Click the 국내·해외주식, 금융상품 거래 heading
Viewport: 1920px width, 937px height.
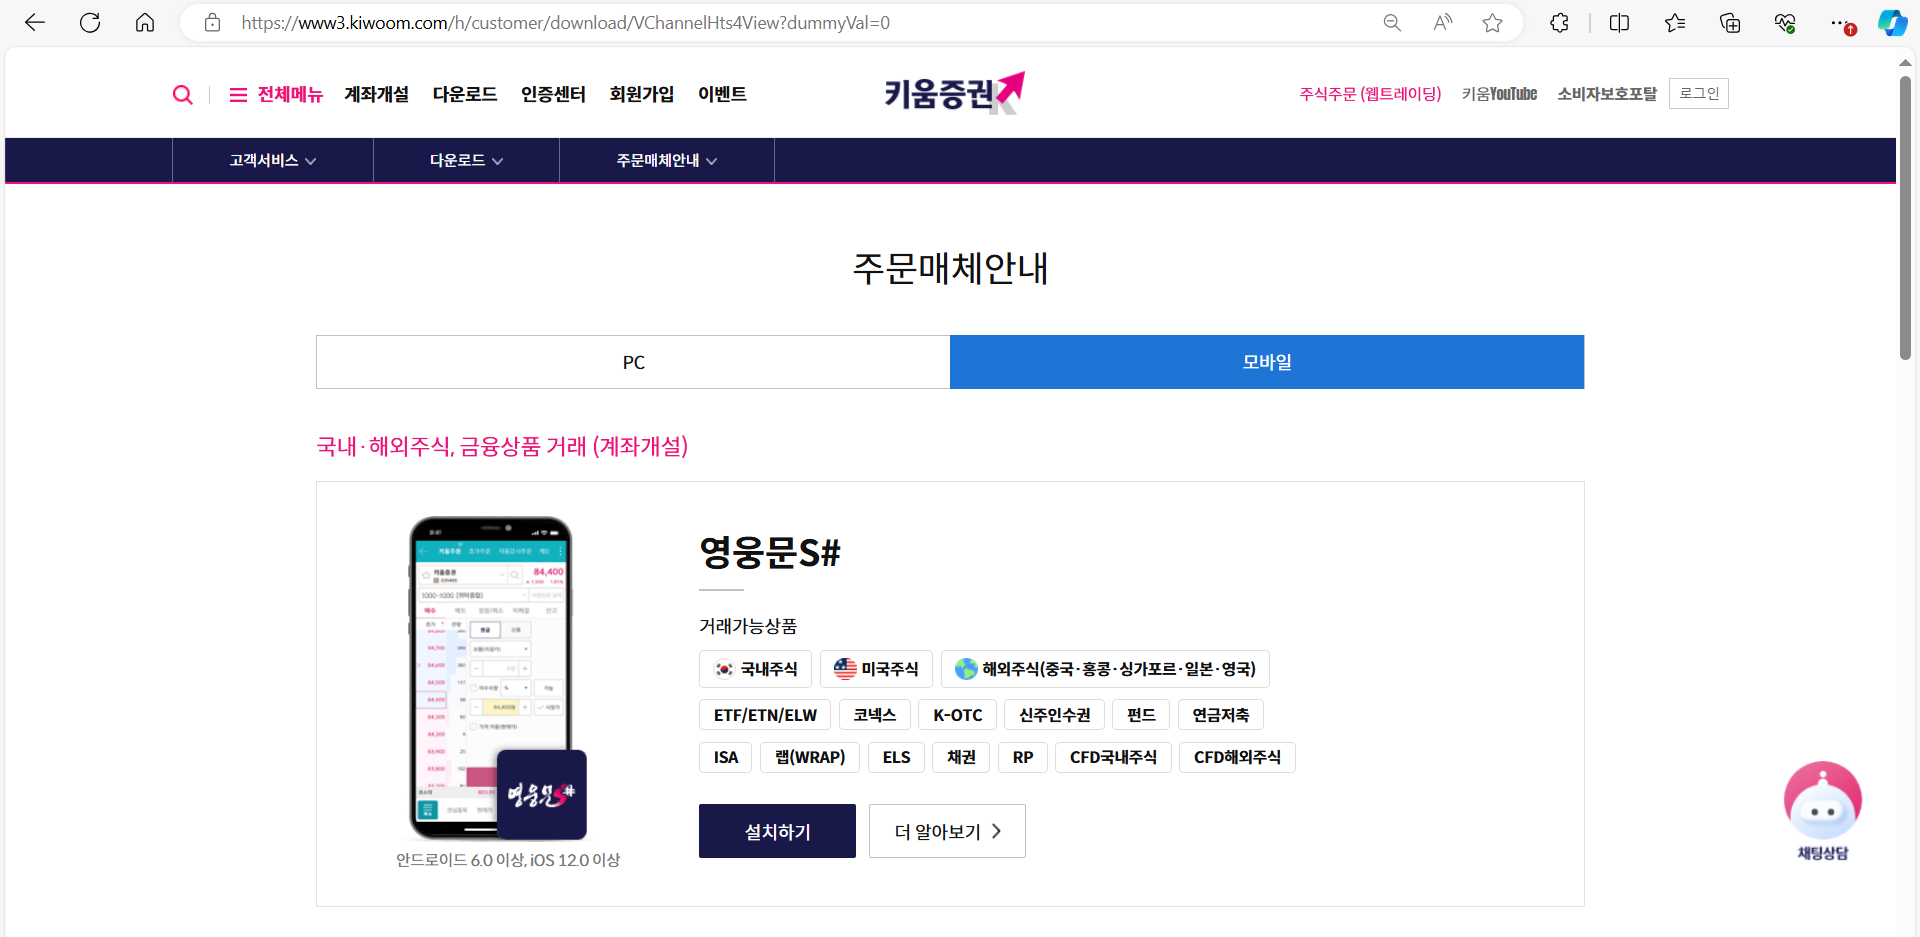[502, 446]
